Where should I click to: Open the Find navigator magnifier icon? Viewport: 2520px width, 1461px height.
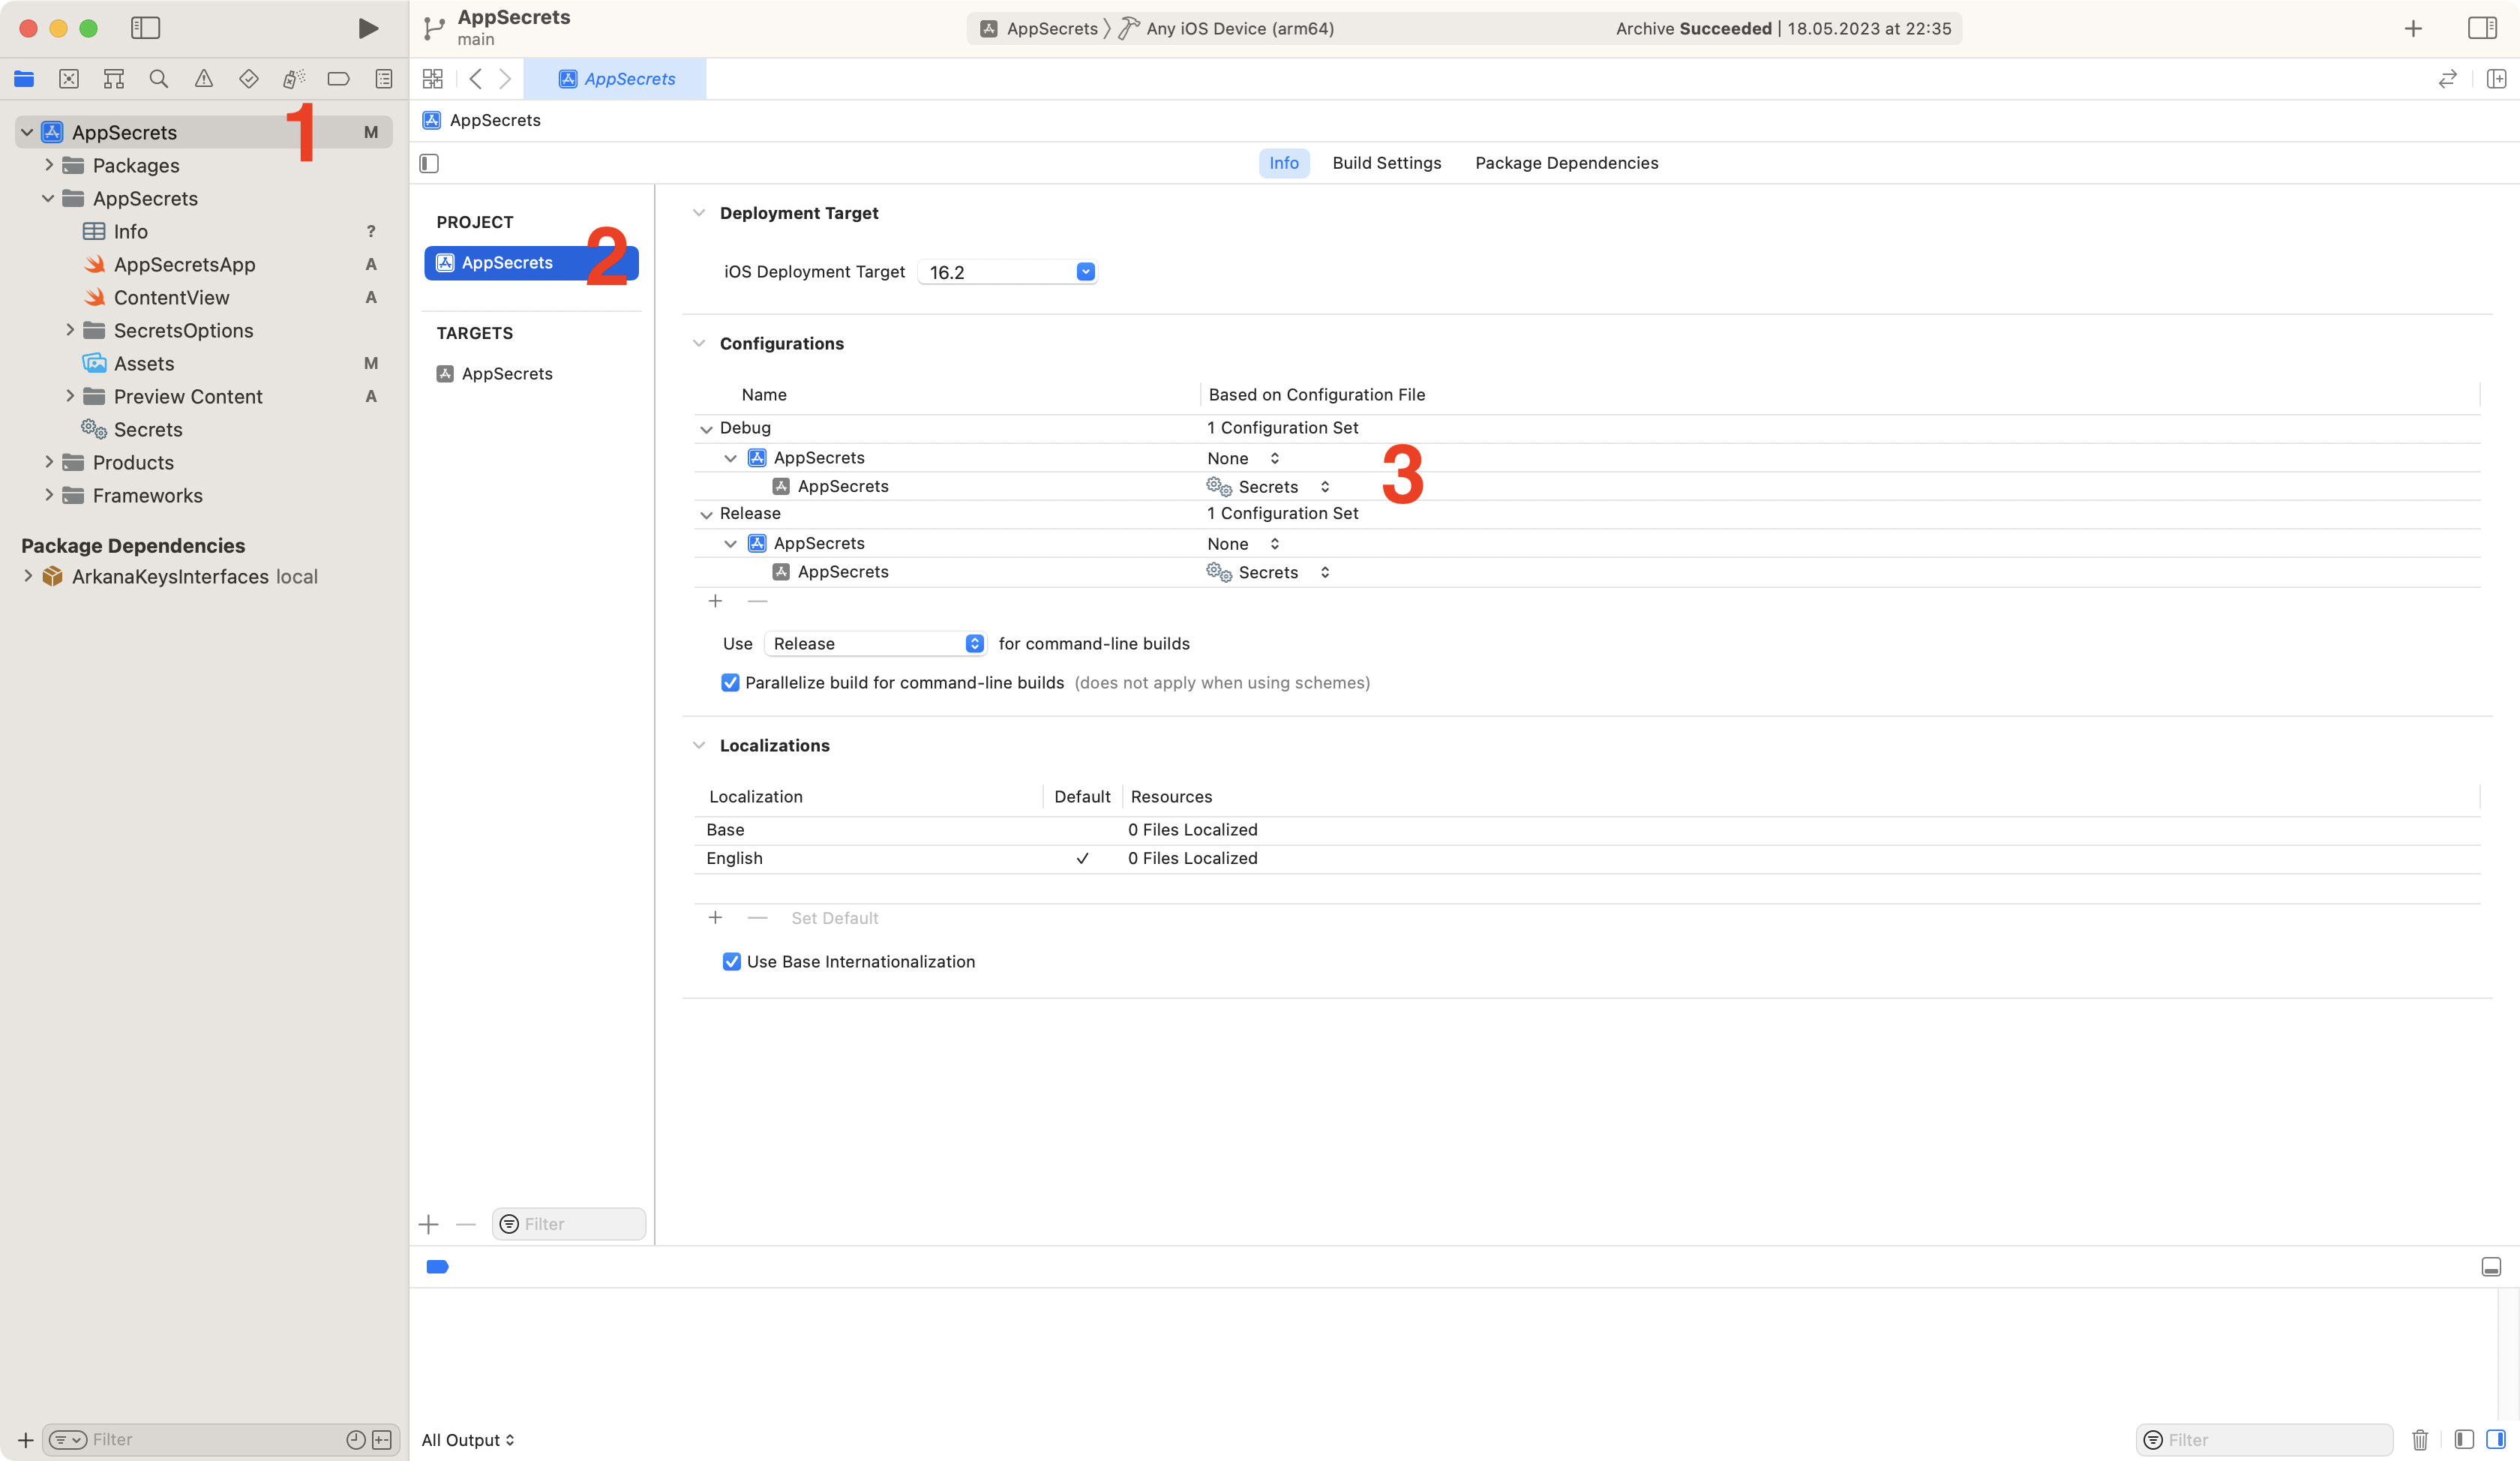(x=158, y=78)
